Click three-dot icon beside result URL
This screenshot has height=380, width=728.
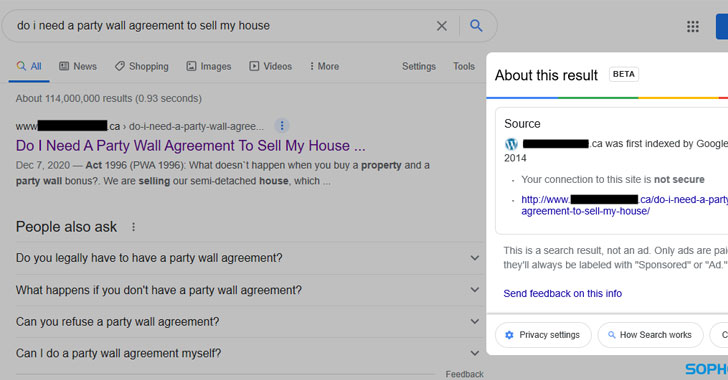(282, 126)
